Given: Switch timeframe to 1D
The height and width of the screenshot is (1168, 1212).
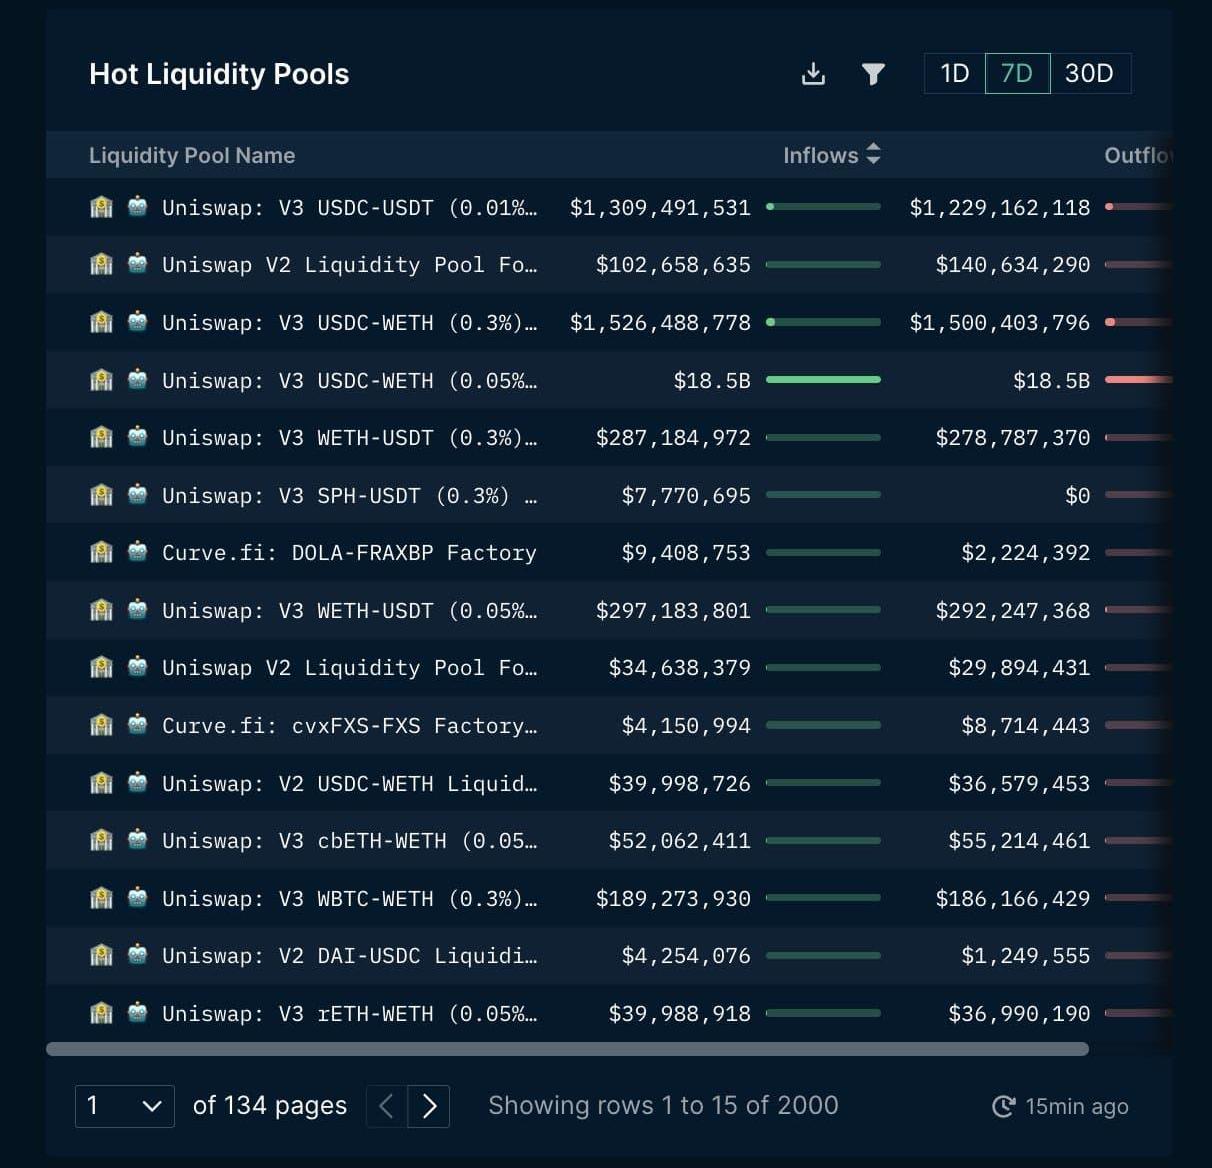Looking at the screenshot, I should point(954,73).
